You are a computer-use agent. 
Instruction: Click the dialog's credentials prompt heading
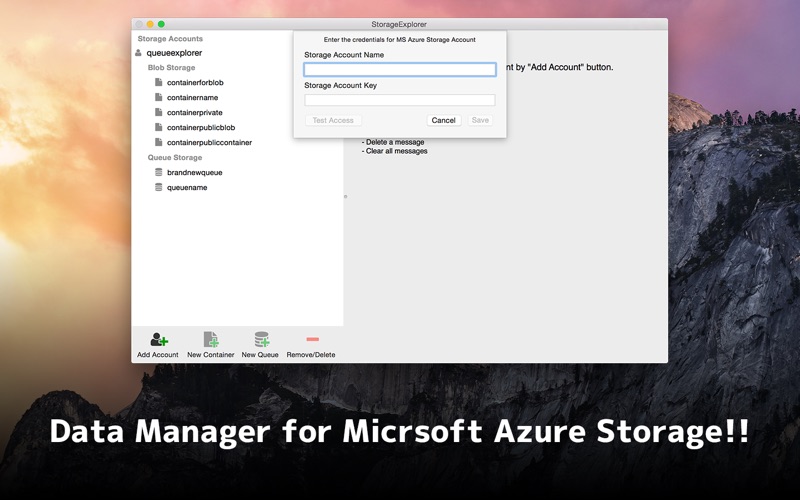pos(399,39)
